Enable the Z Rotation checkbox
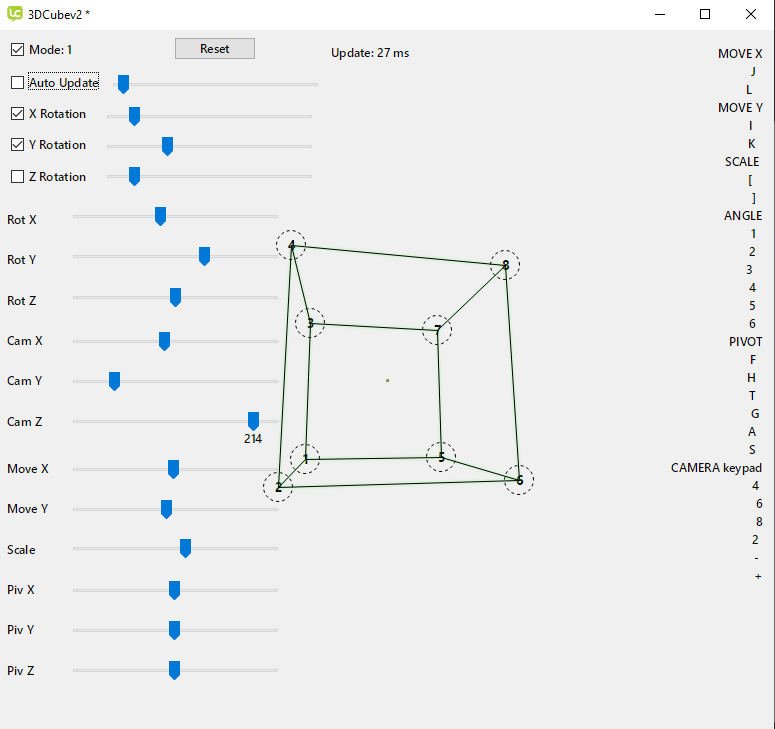 click(x=18, y=177)
